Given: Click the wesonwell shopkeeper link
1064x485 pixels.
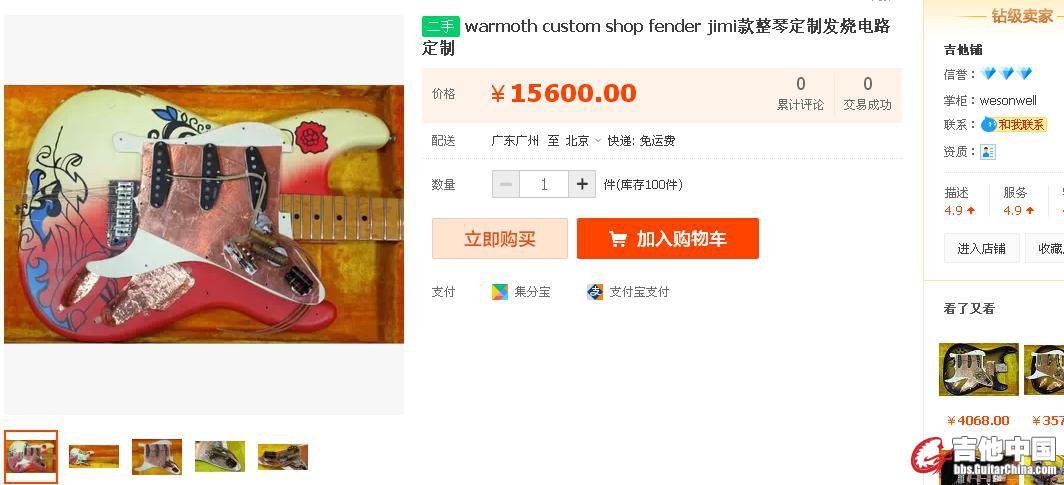Looking at the screenshot, I should point(1008,100).
